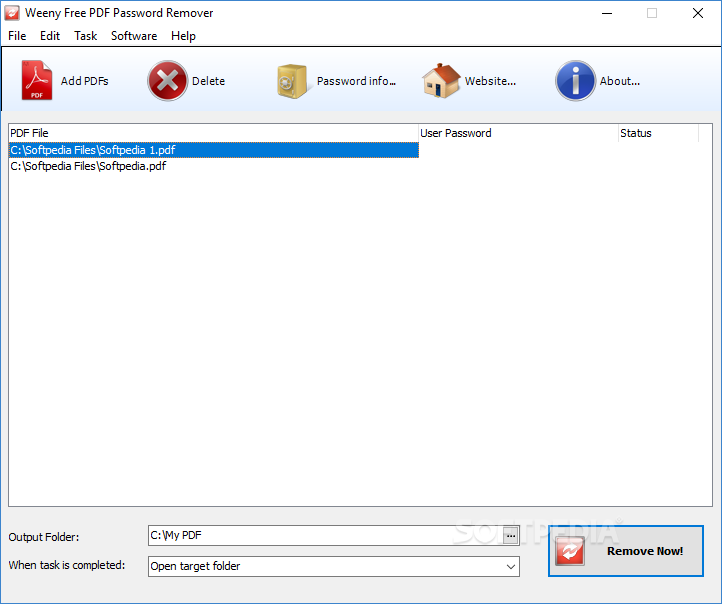The height and width of the screenshot is (604, 722).
Task: Click the 'Open target folder' combo text
Action: (x=195, y=566)
